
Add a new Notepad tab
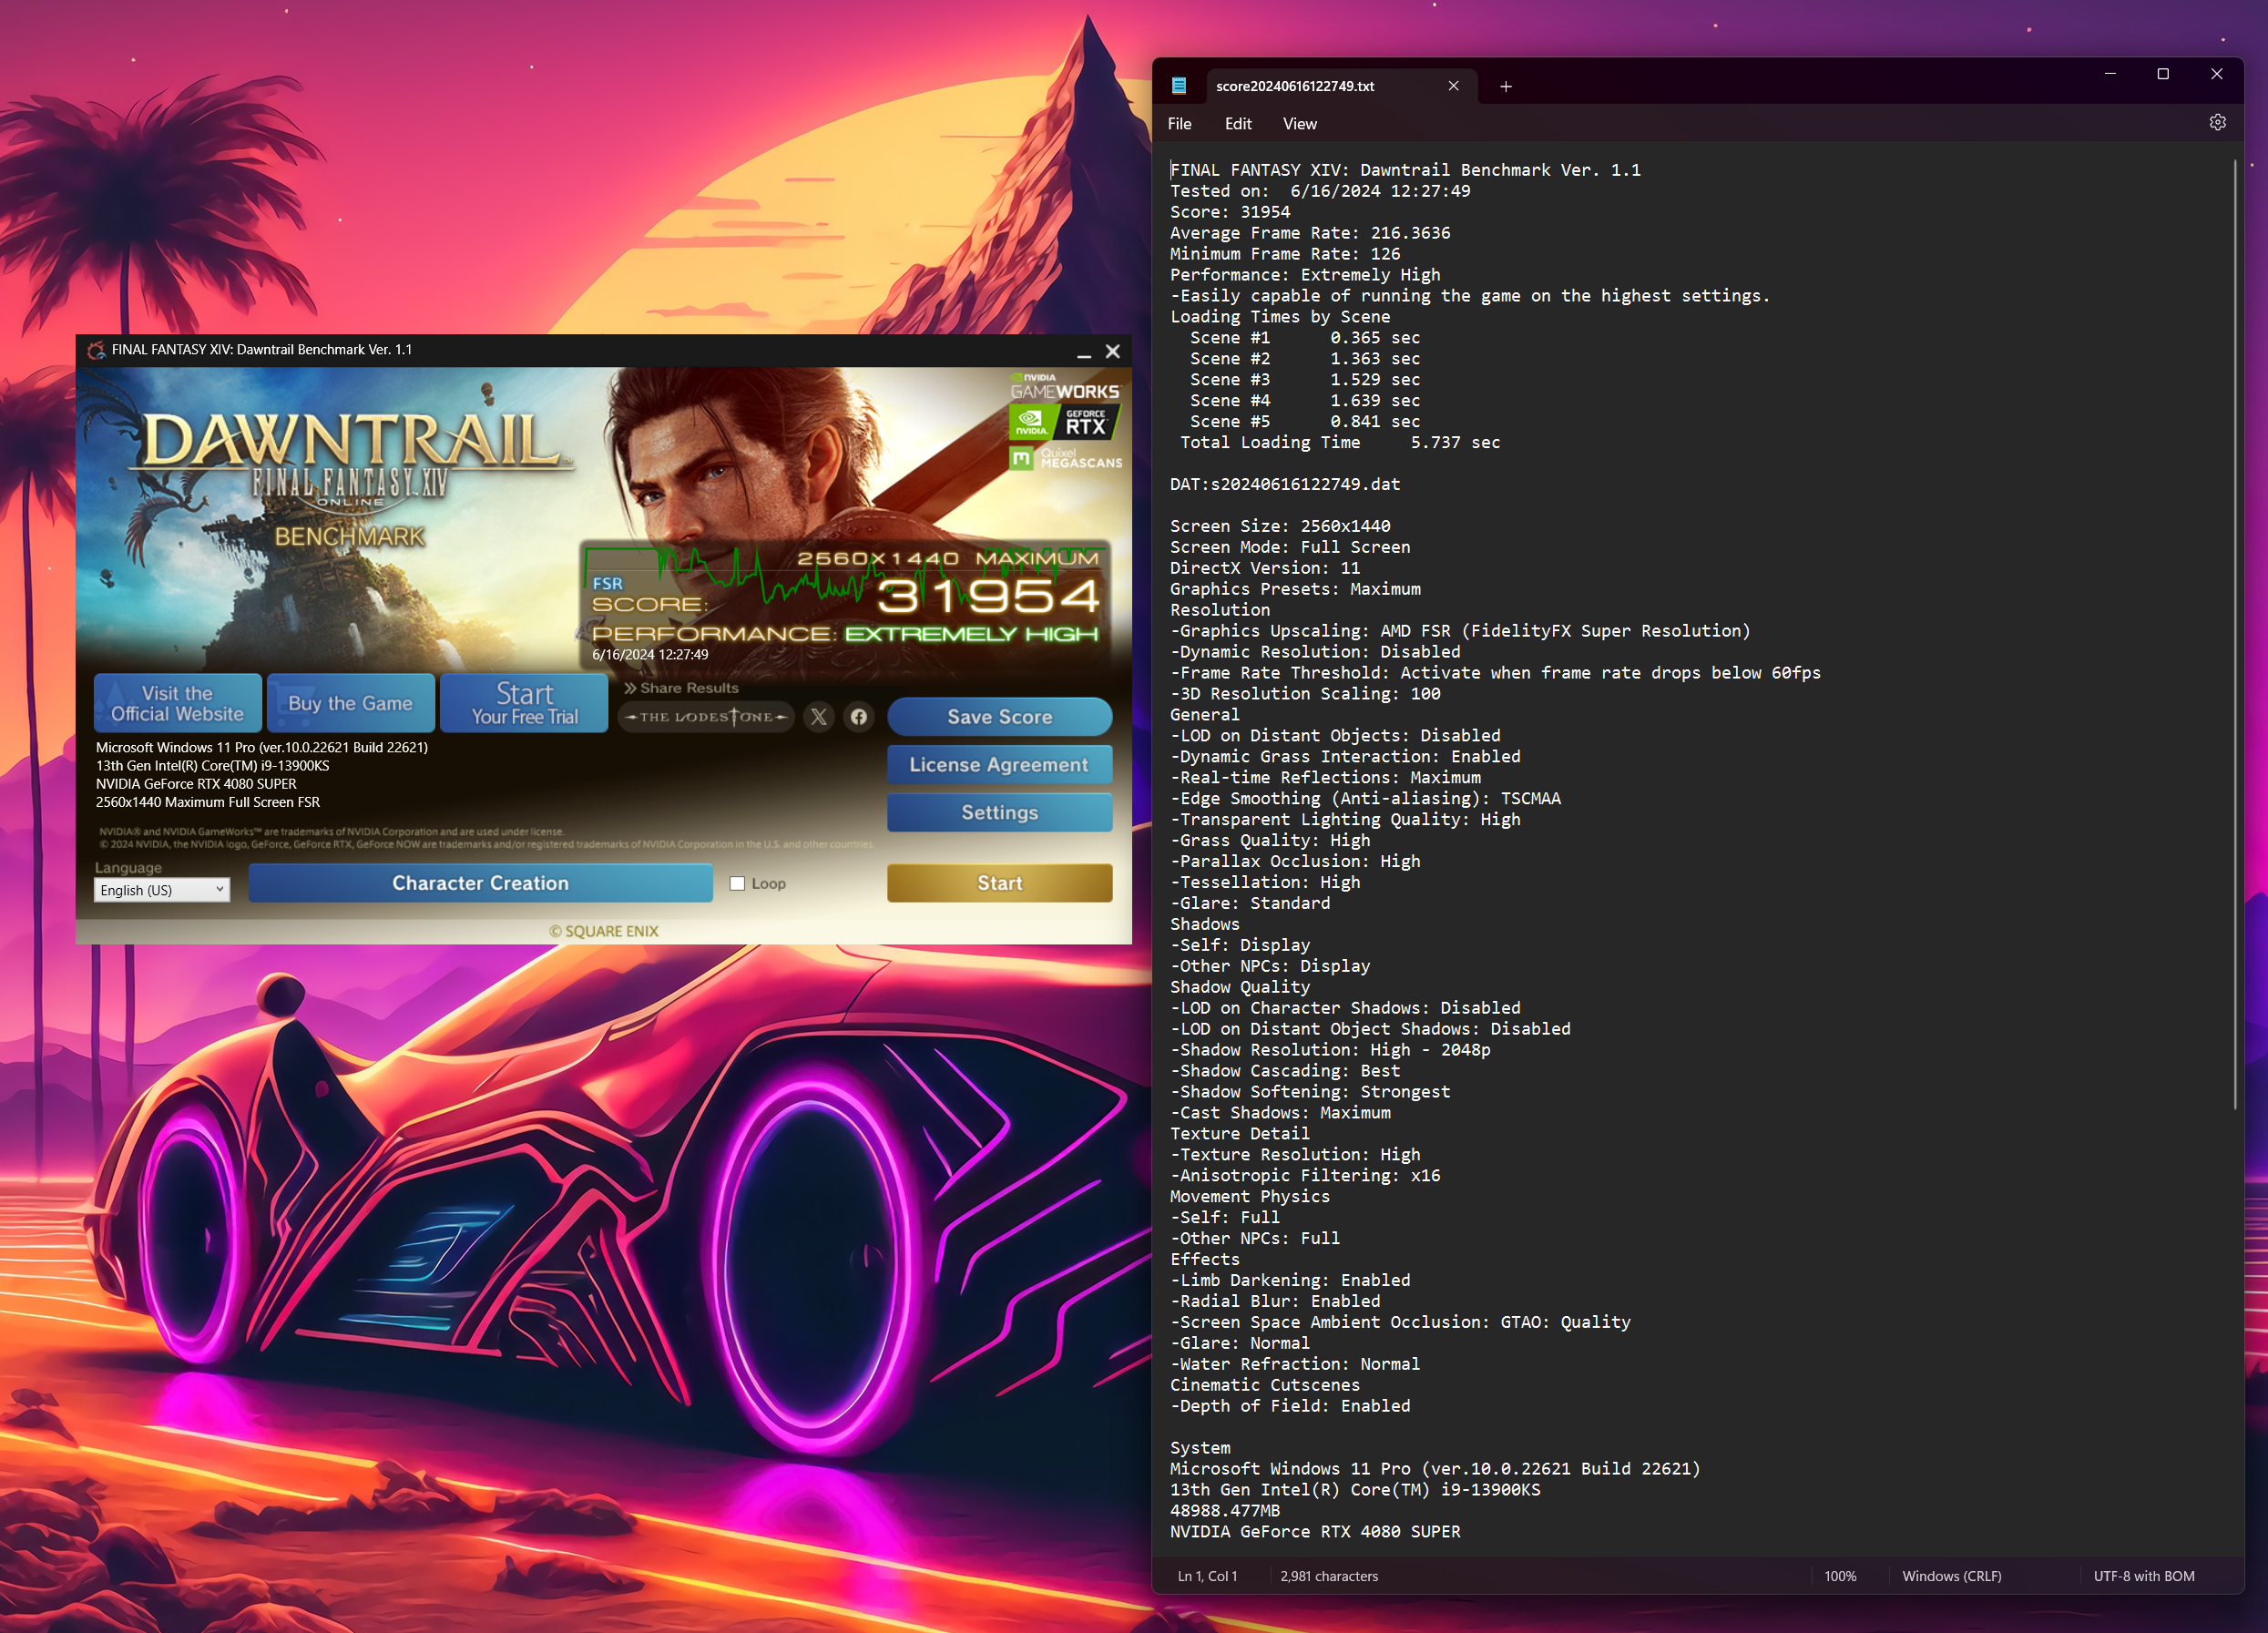[1505, 87]
